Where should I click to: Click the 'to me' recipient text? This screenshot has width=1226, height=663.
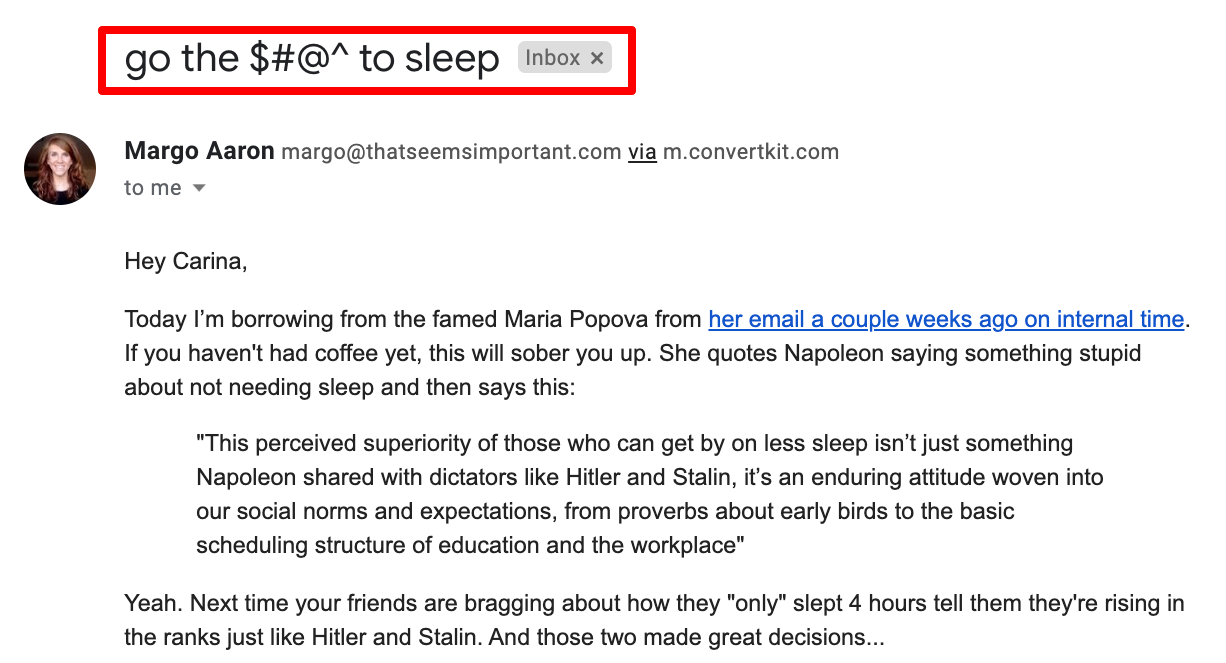coord(152,188)
